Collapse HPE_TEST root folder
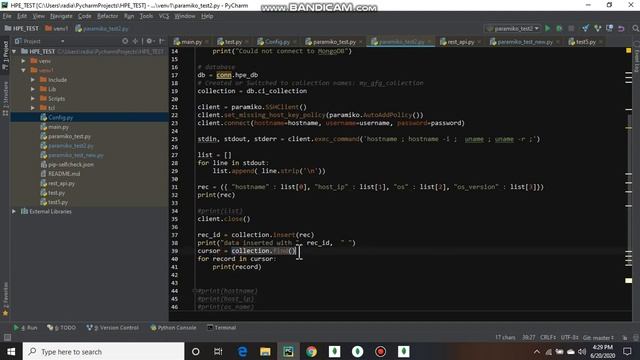 click(14, 51)
